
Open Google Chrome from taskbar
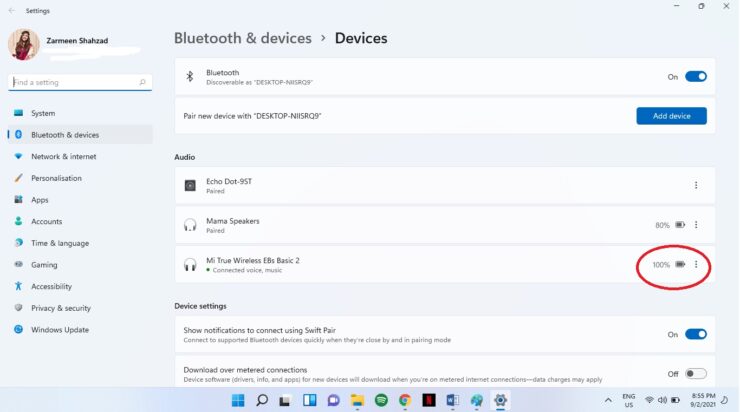coord(405,400)
